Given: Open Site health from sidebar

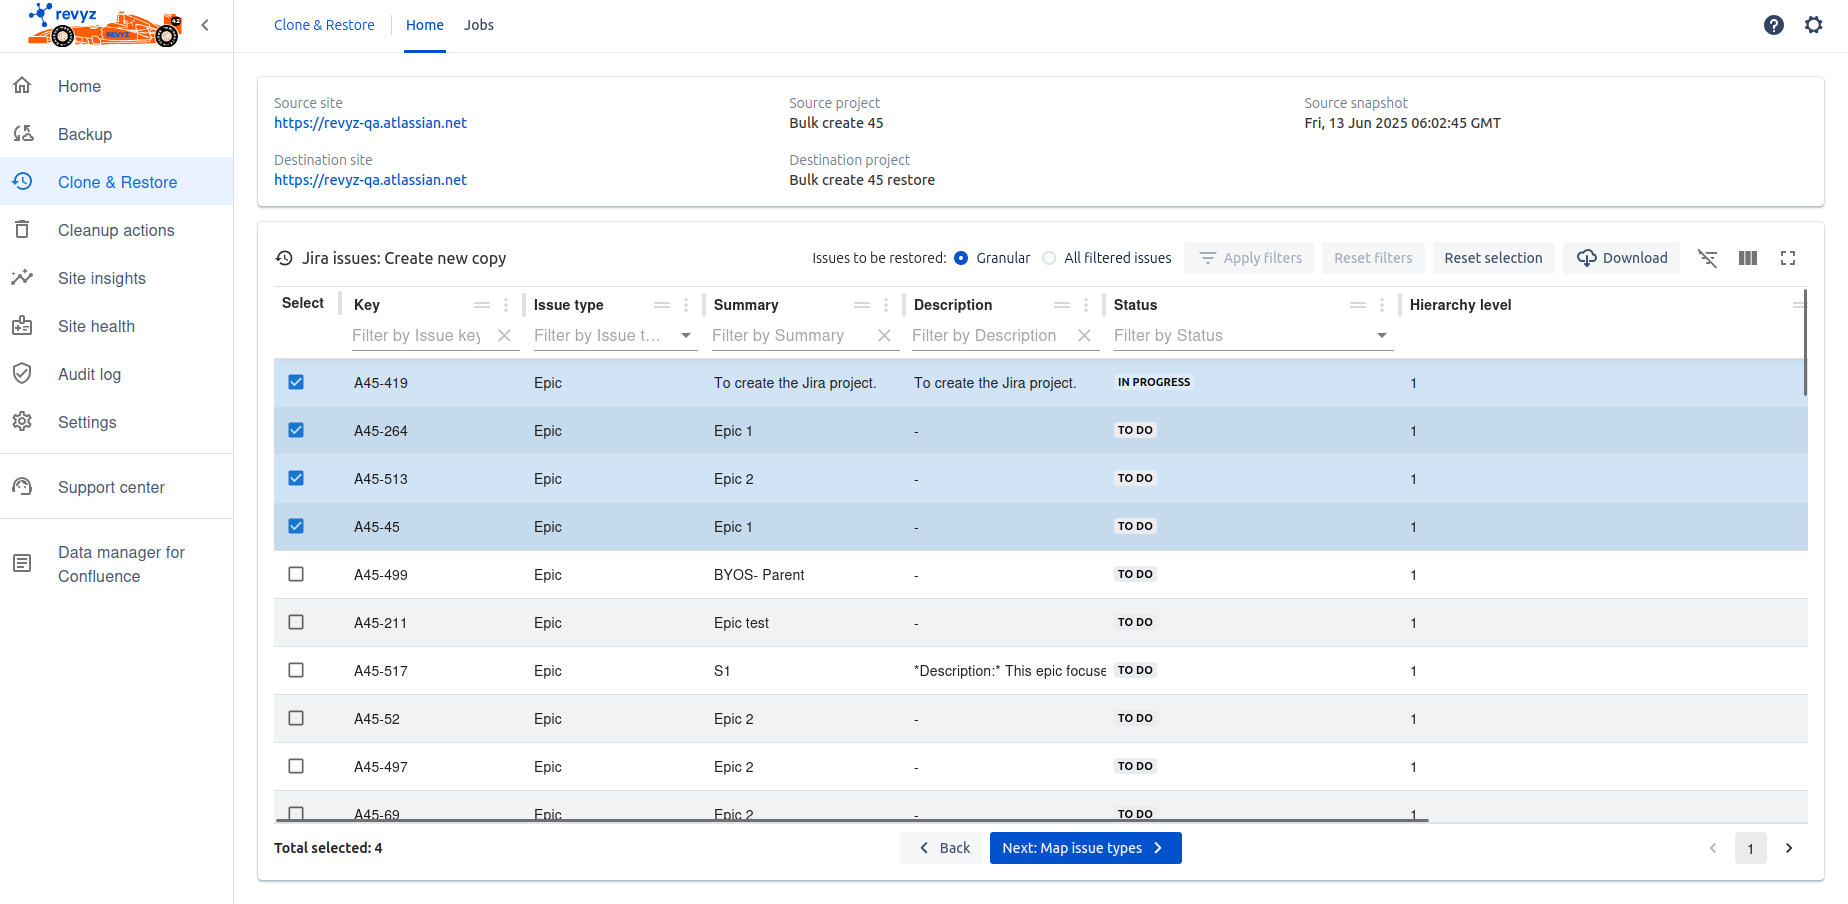Looking at the screenshot, I should pos(96,326).
